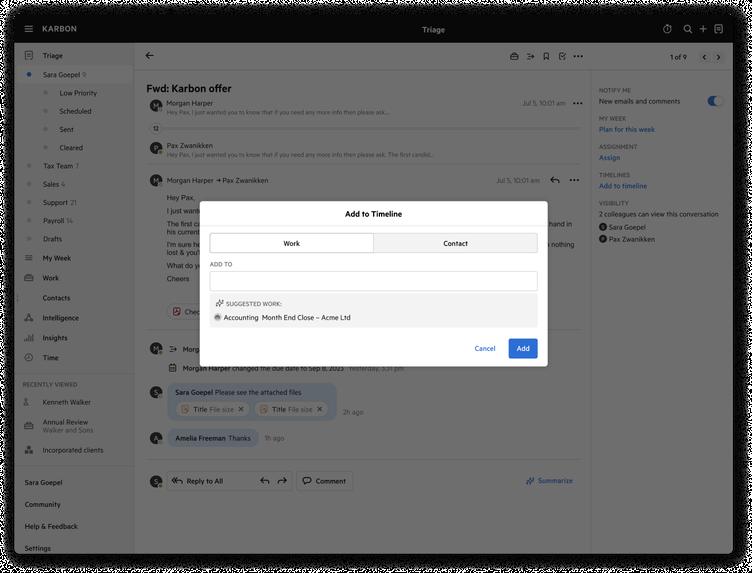Screen dimensions: 752x573
Task: Open the conversation toolbar more options dots
Action: tap(578, 57)
